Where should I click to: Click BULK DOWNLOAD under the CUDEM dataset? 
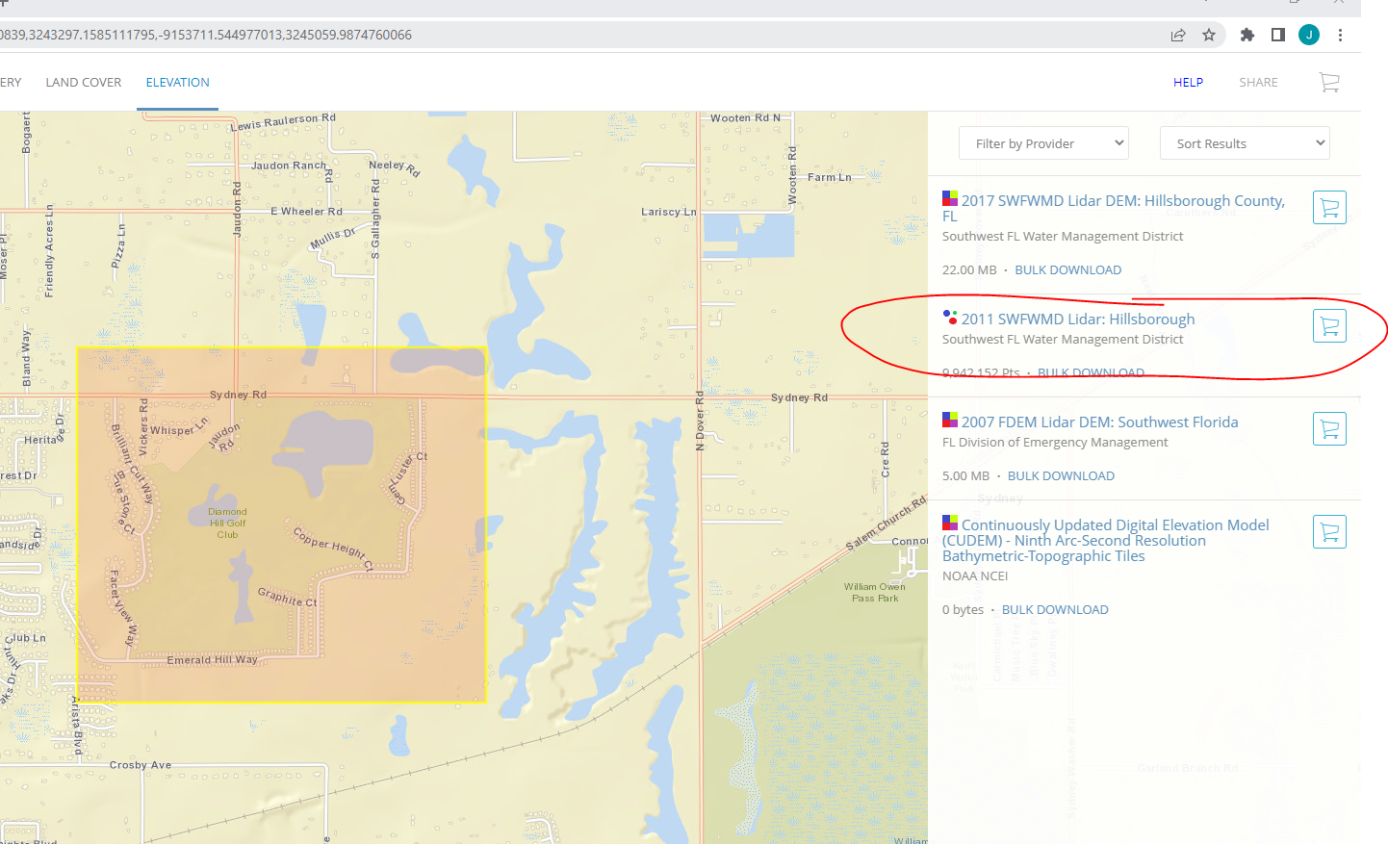1054,609
